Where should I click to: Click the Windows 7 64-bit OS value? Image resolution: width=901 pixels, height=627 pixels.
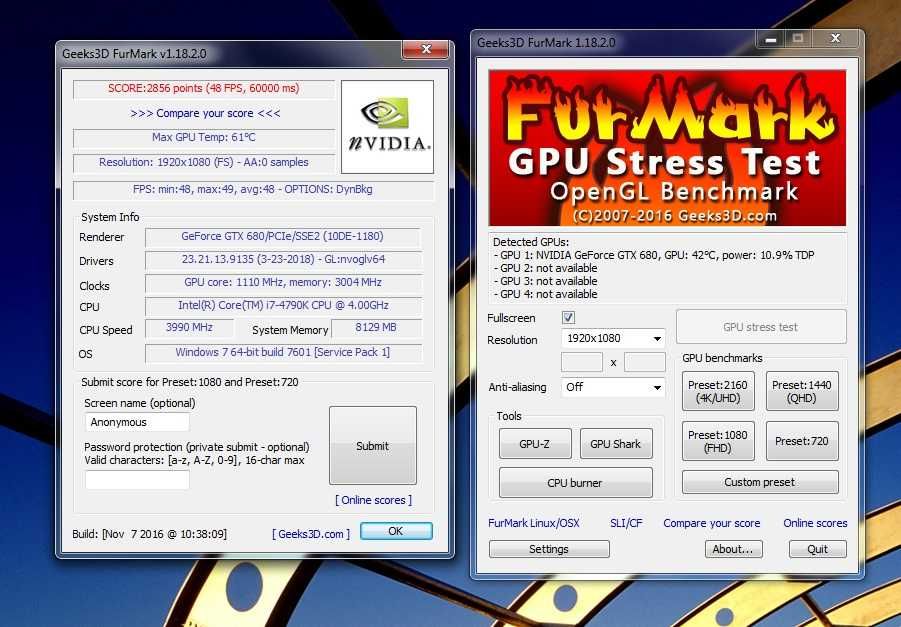[283, 352]
